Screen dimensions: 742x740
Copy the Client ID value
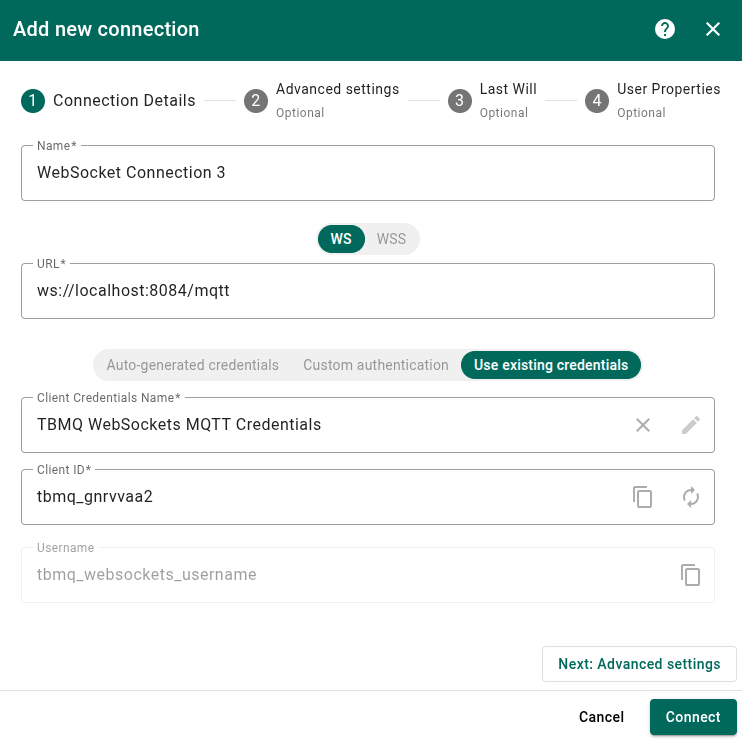pos(643,497)
